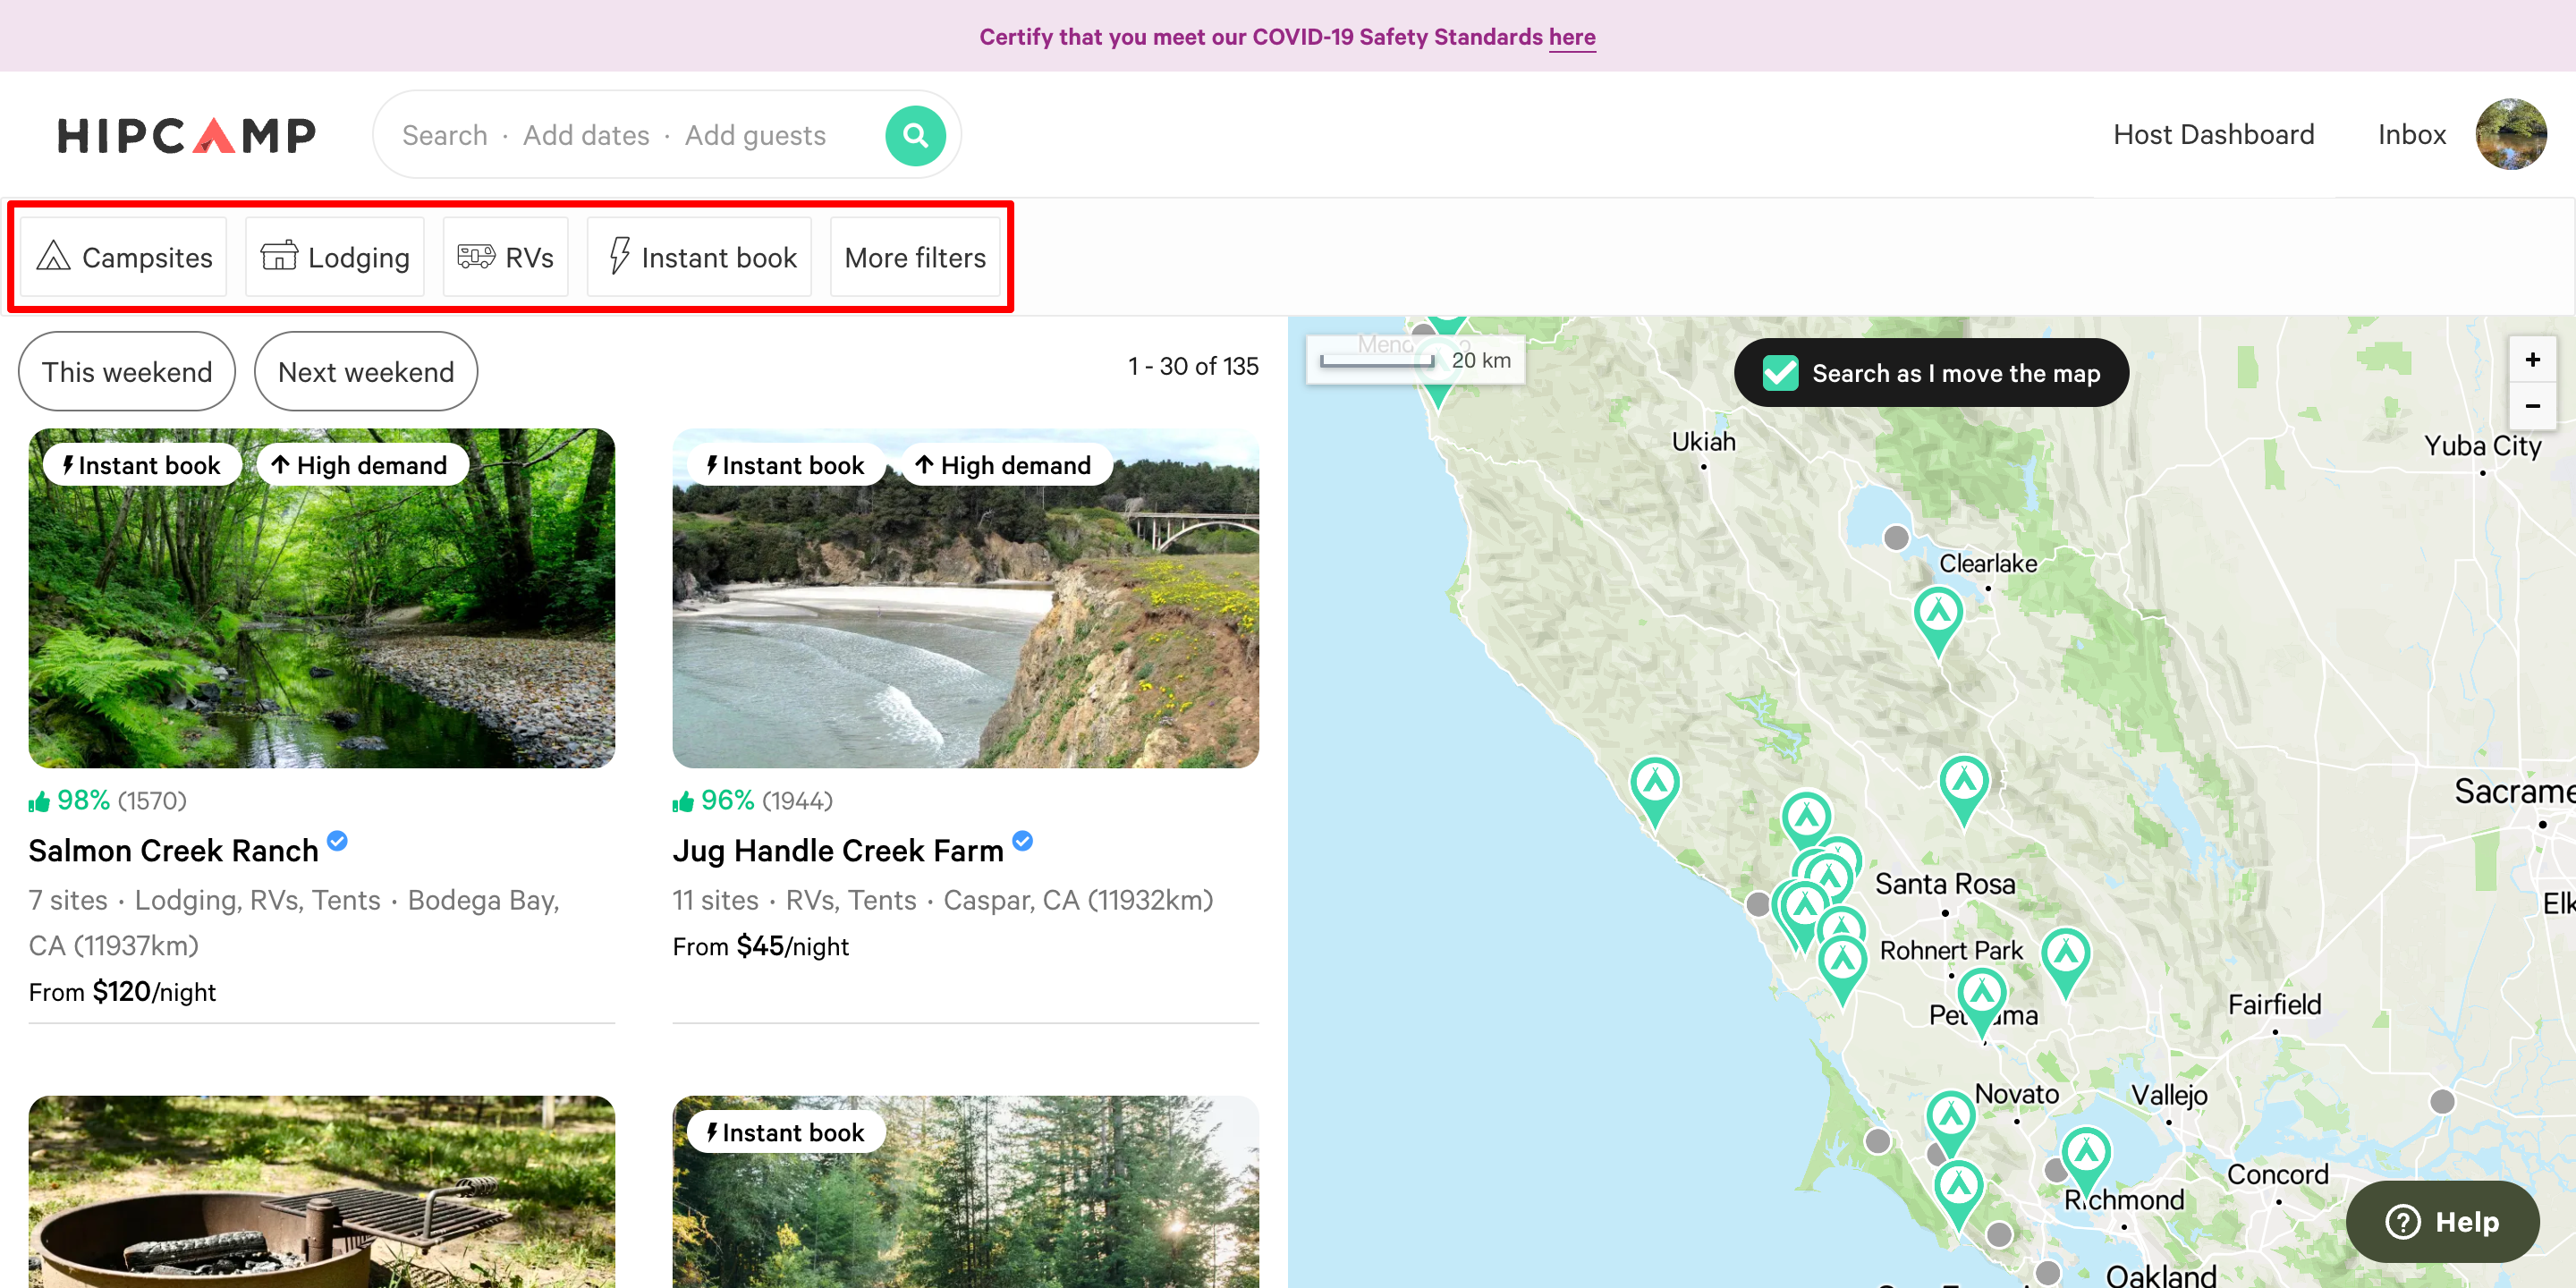The width and height of the screenshot is (2576, 1288).
Task: Follow the COVID-19 standards 'here' link
Action: point(1571,37)
